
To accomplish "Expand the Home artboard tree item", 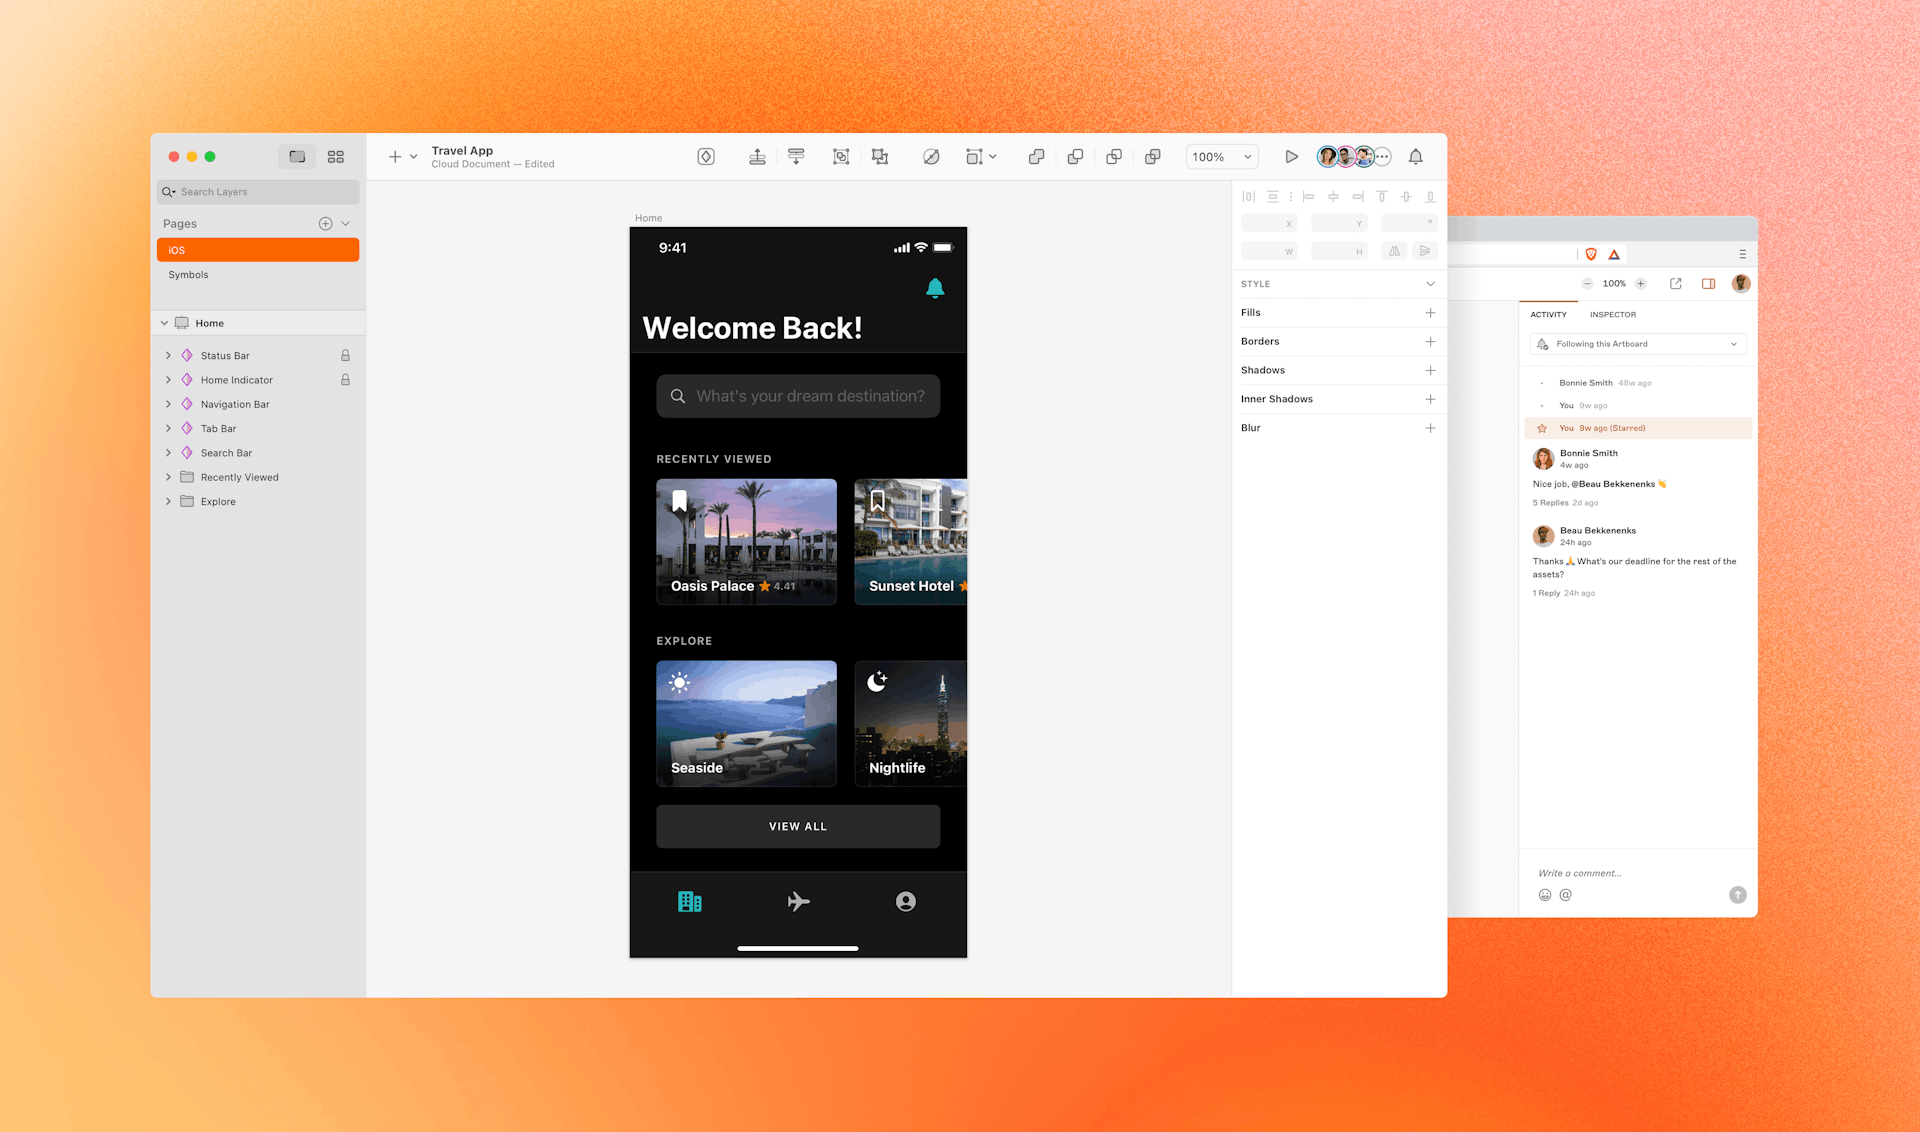I will pos(163,322).
